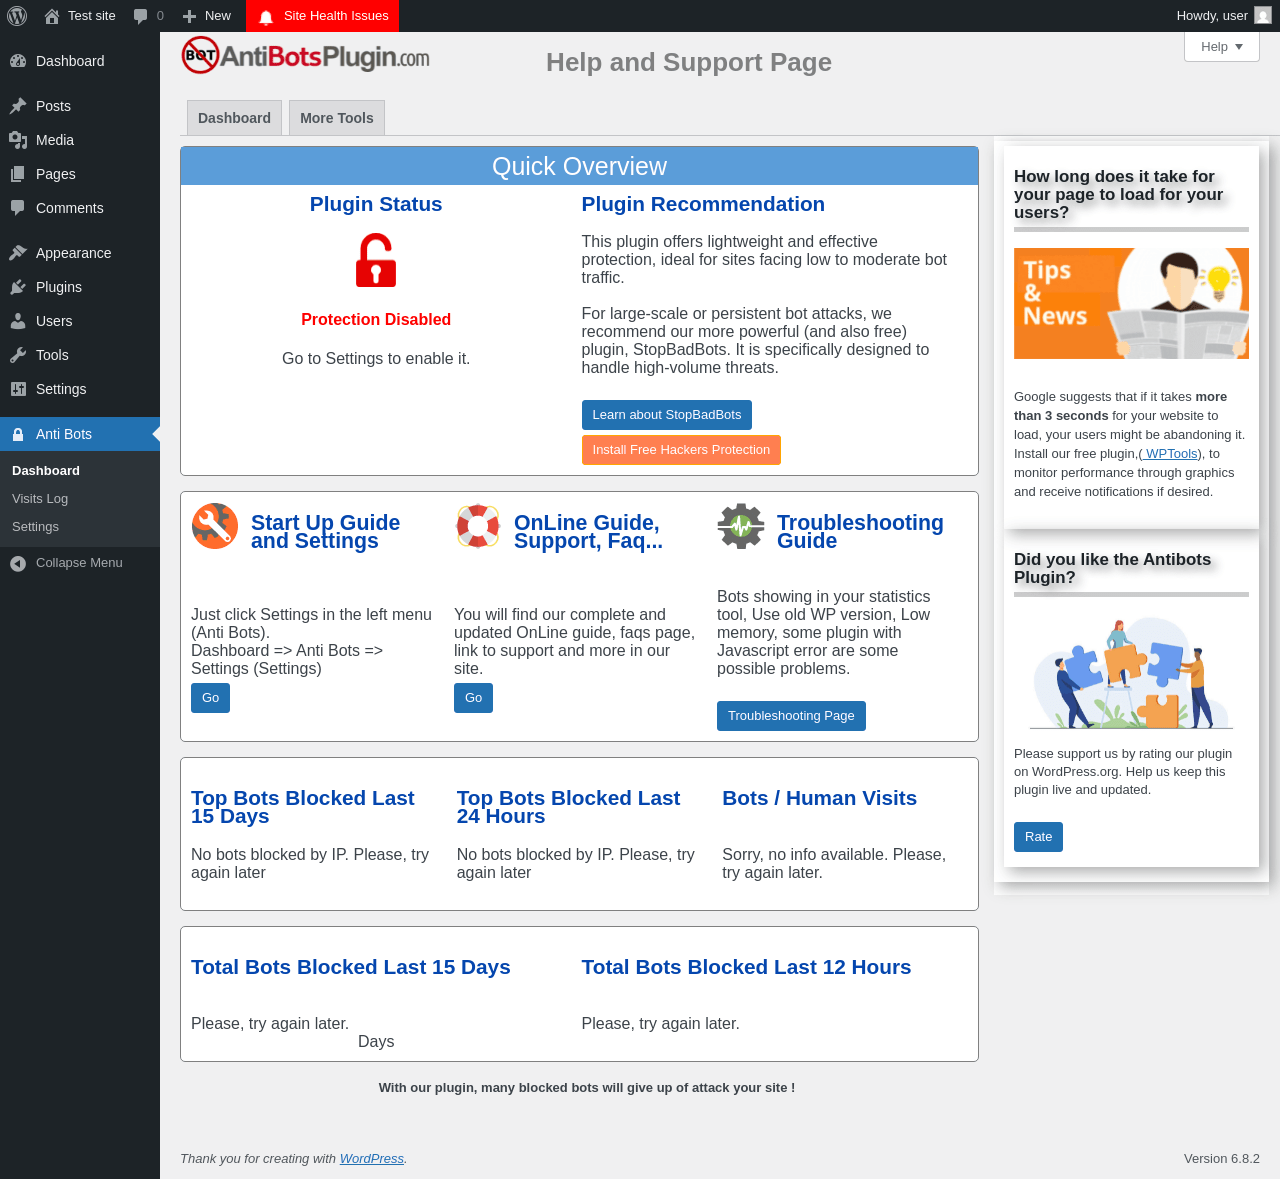Click Collapse Menu label

79,563
